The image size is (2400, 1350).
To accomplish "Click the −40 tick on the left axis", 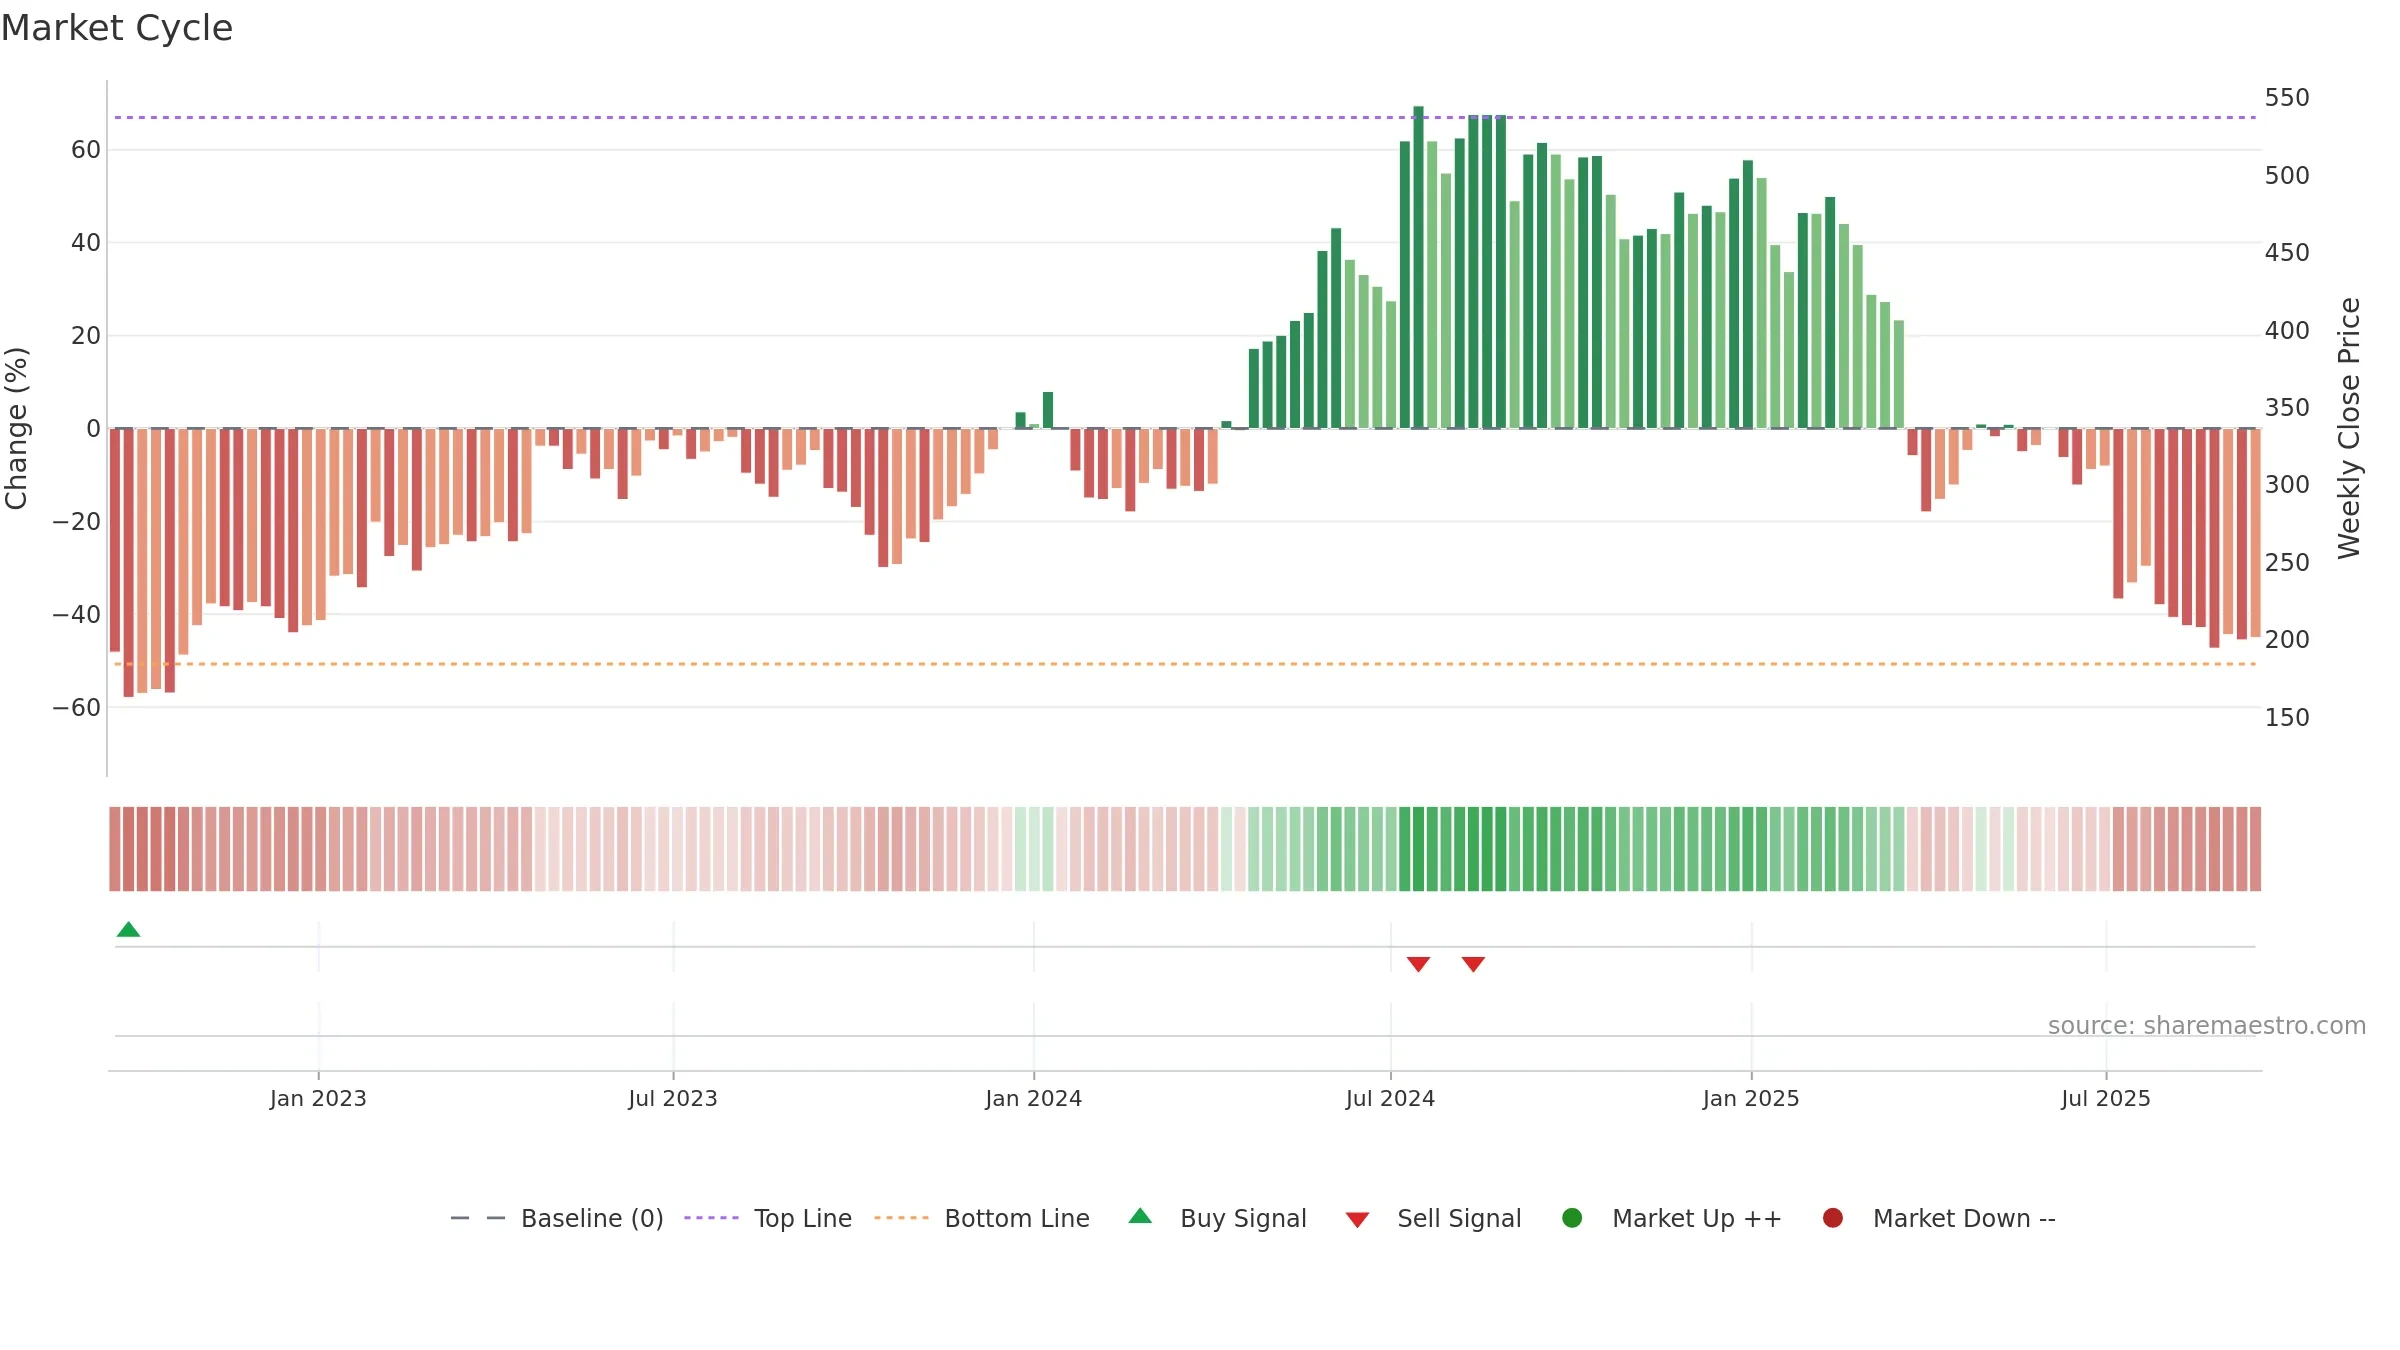I will (x=77, y=615).
